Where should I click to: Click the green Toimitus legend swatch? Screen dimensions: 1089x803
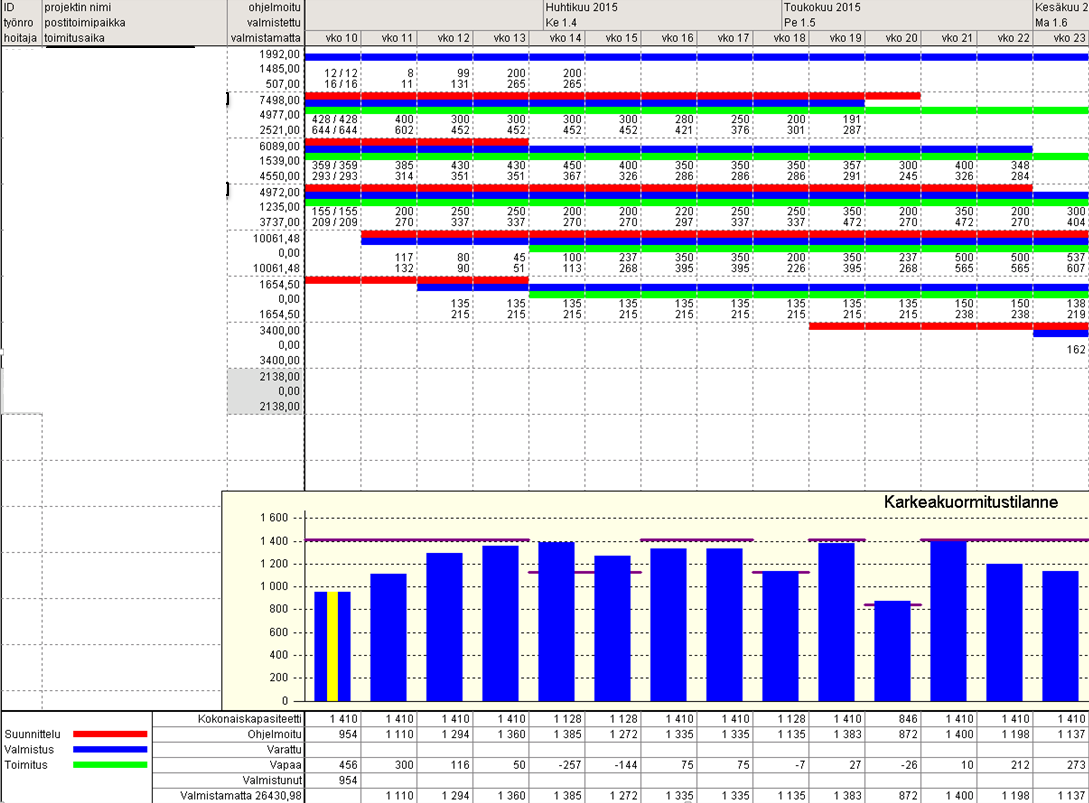coord(110,765)
